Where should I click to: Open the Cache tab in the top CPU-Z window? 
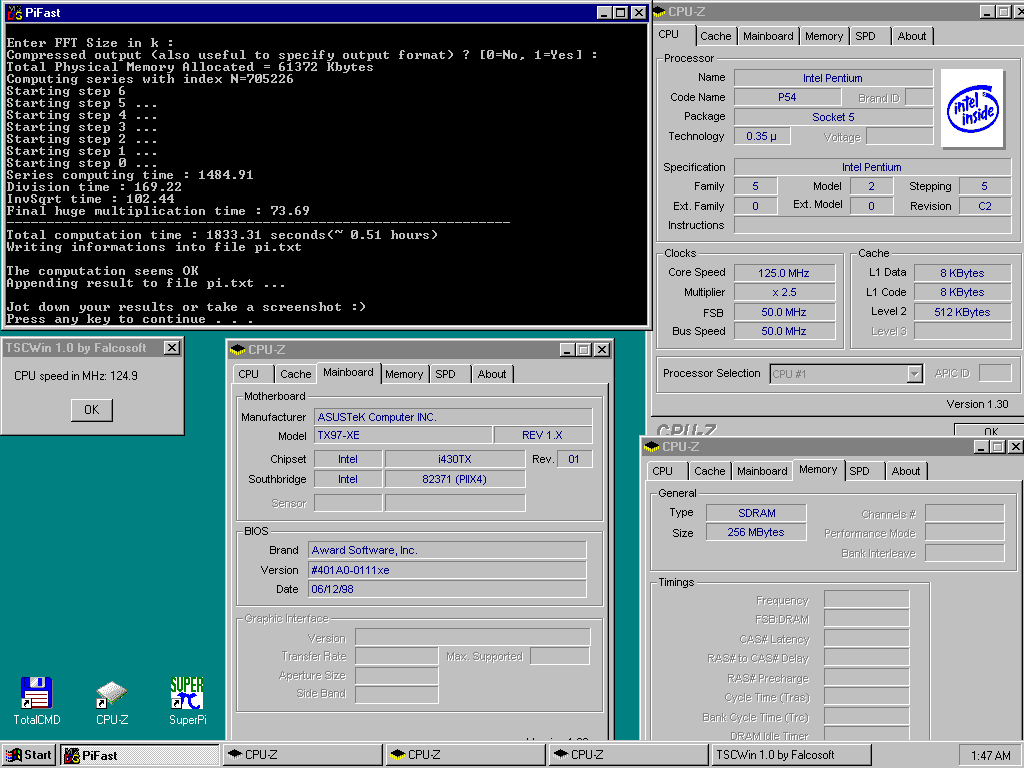pos(716,37)
